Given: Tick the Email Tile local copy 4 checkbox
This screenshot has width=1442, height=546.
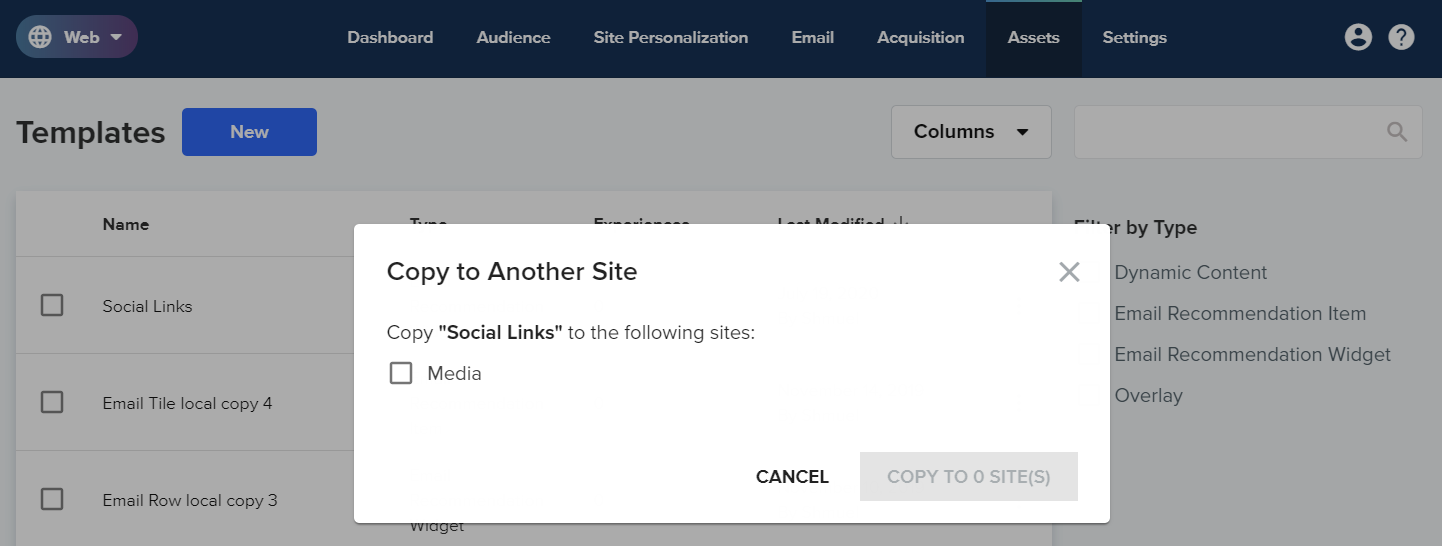Looking at the screenshot, I should [52, 402].
